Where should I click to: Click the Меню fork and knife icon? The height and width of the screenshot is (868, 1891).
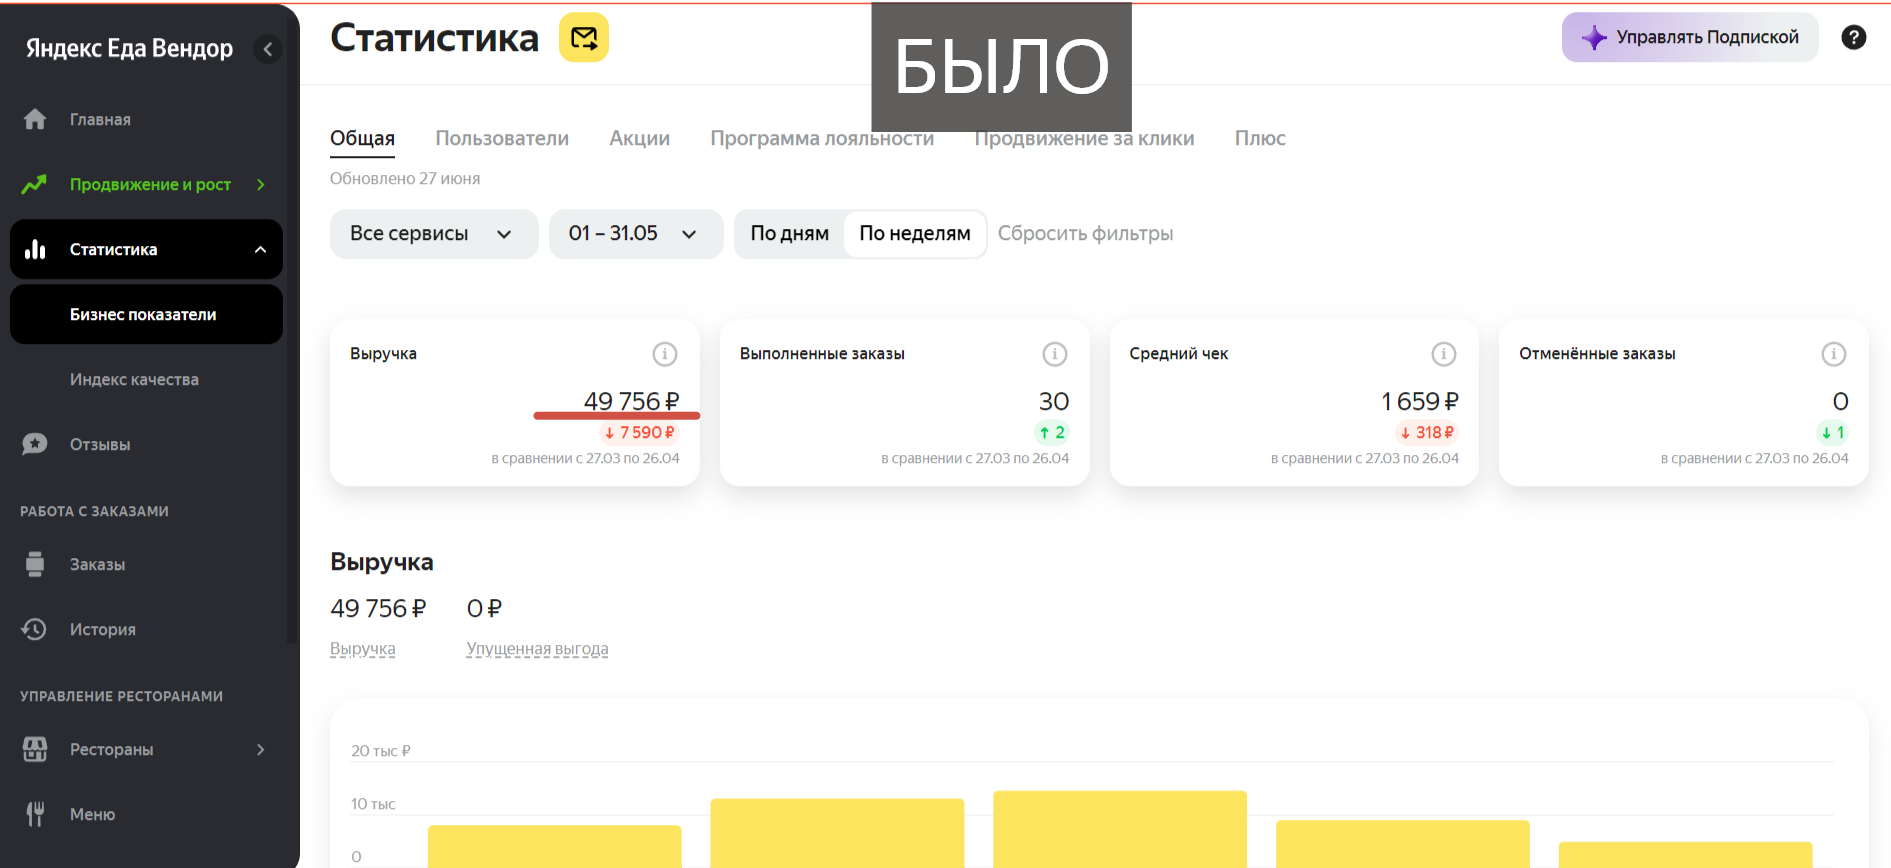[35, 814]
